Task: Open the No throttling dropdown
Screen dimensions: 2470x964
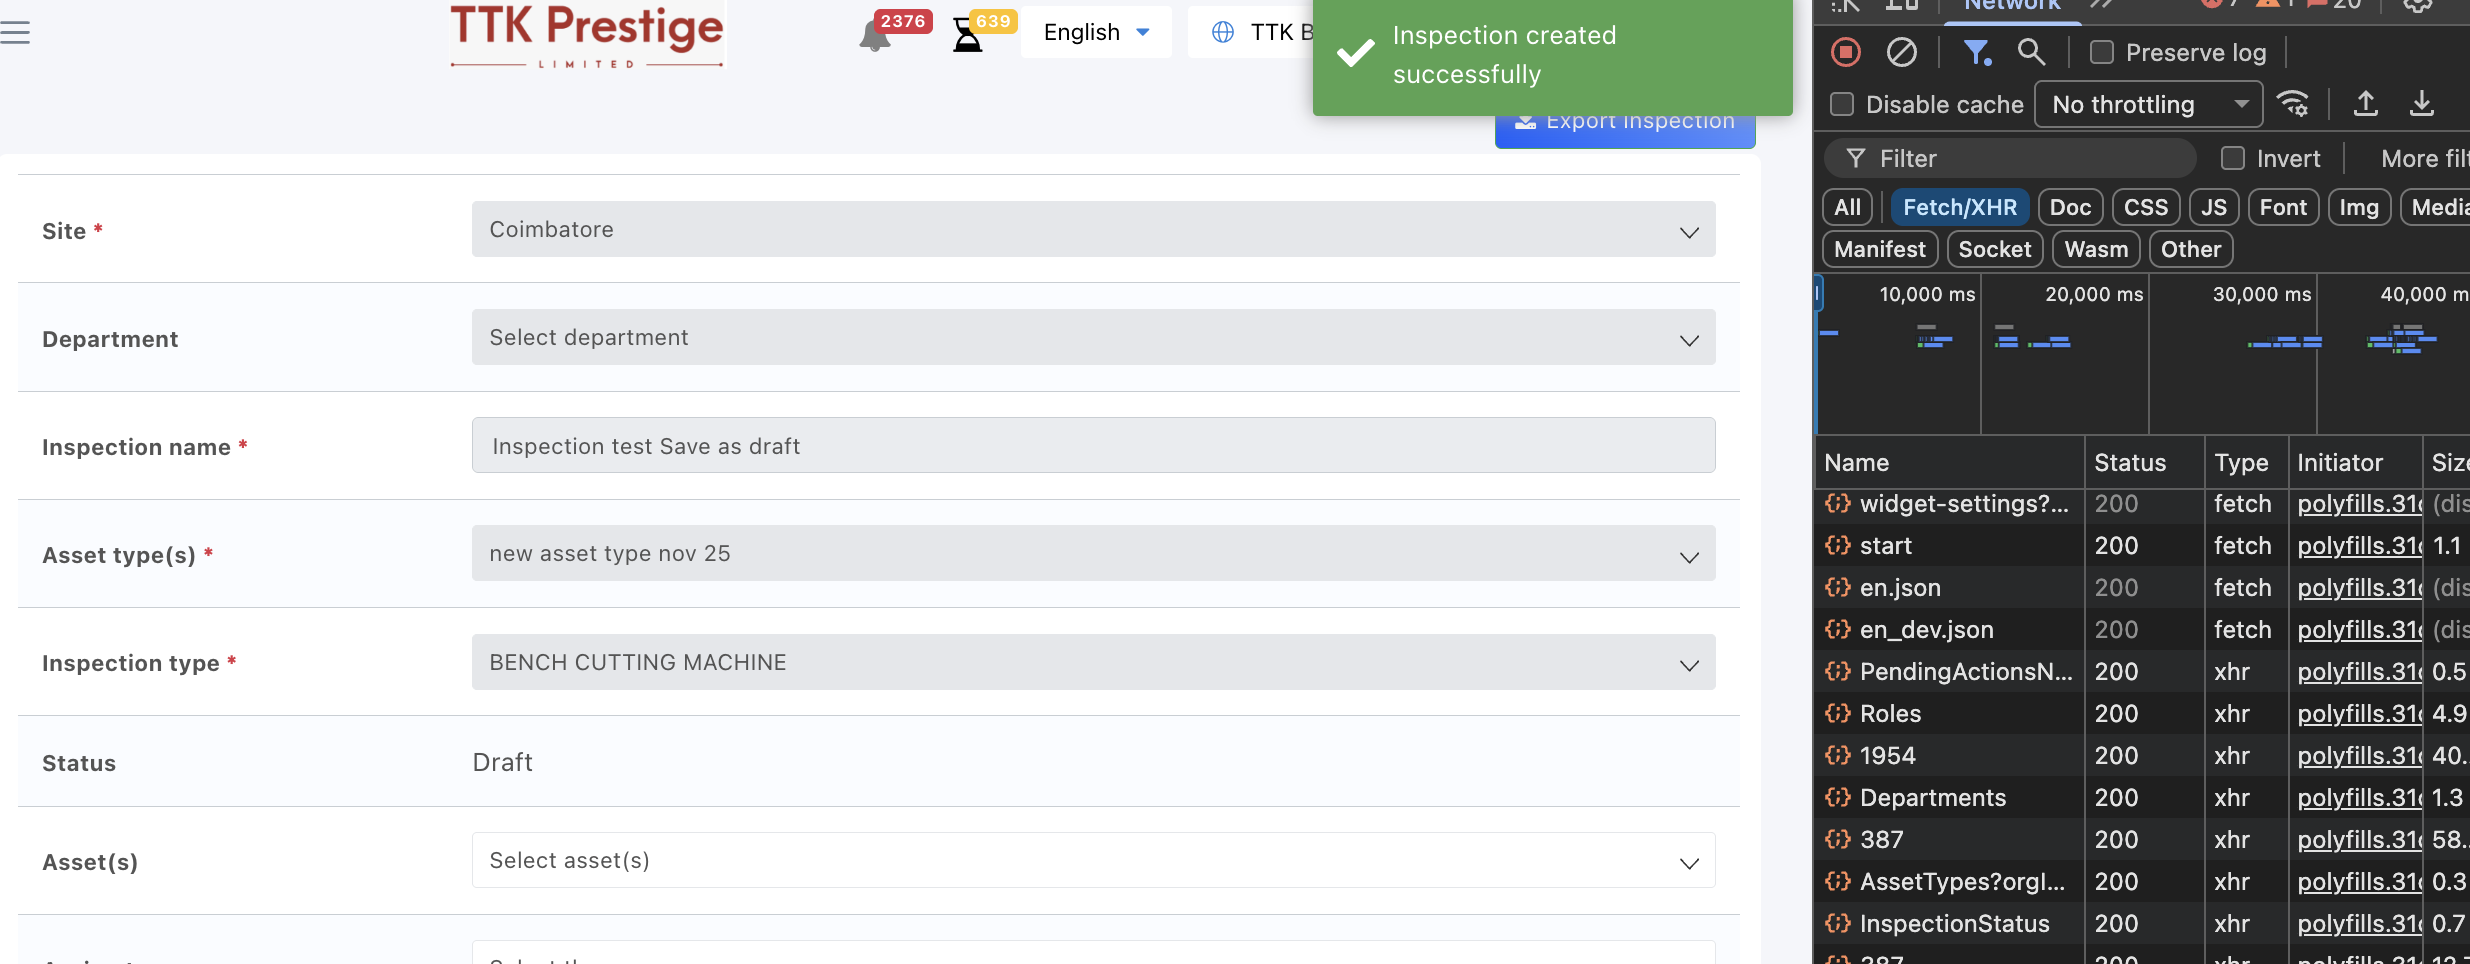Action: pyautogui.click(x=2148, y=104)
